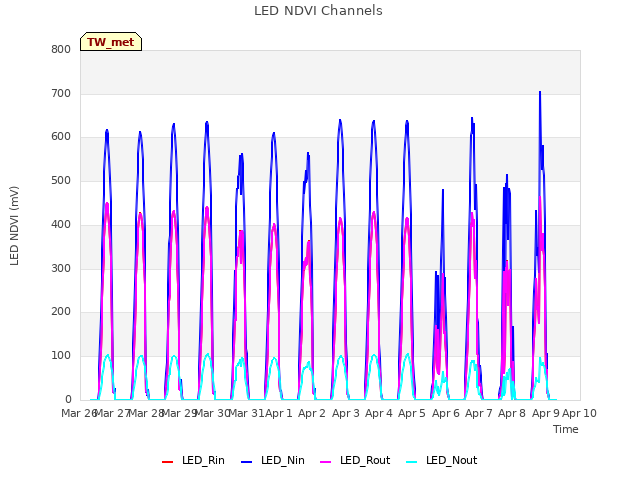Viewport: 640px width, 480px height.
Task: Click the y-axis tick 100
Action: click(x=61, y=356)
